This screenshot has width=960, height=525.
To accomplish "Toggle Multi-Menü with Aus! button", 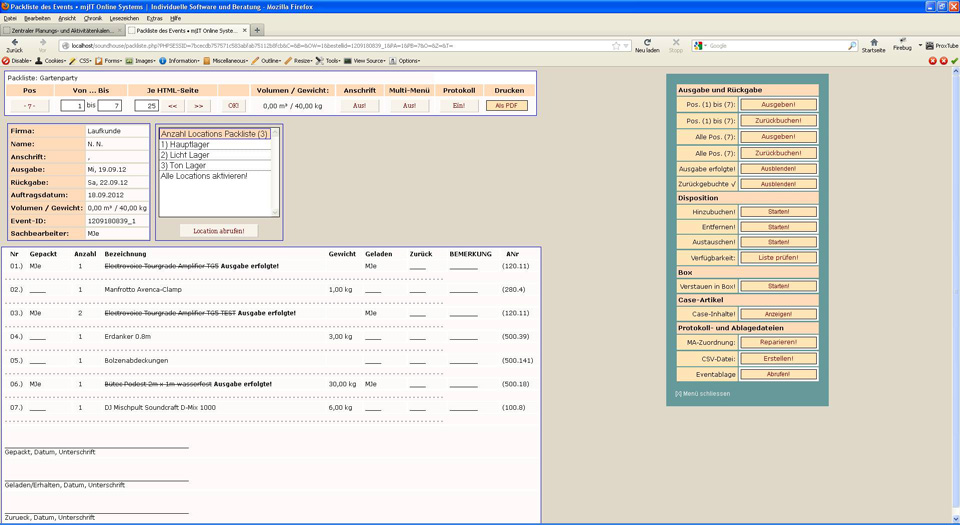I will [409, 106].
